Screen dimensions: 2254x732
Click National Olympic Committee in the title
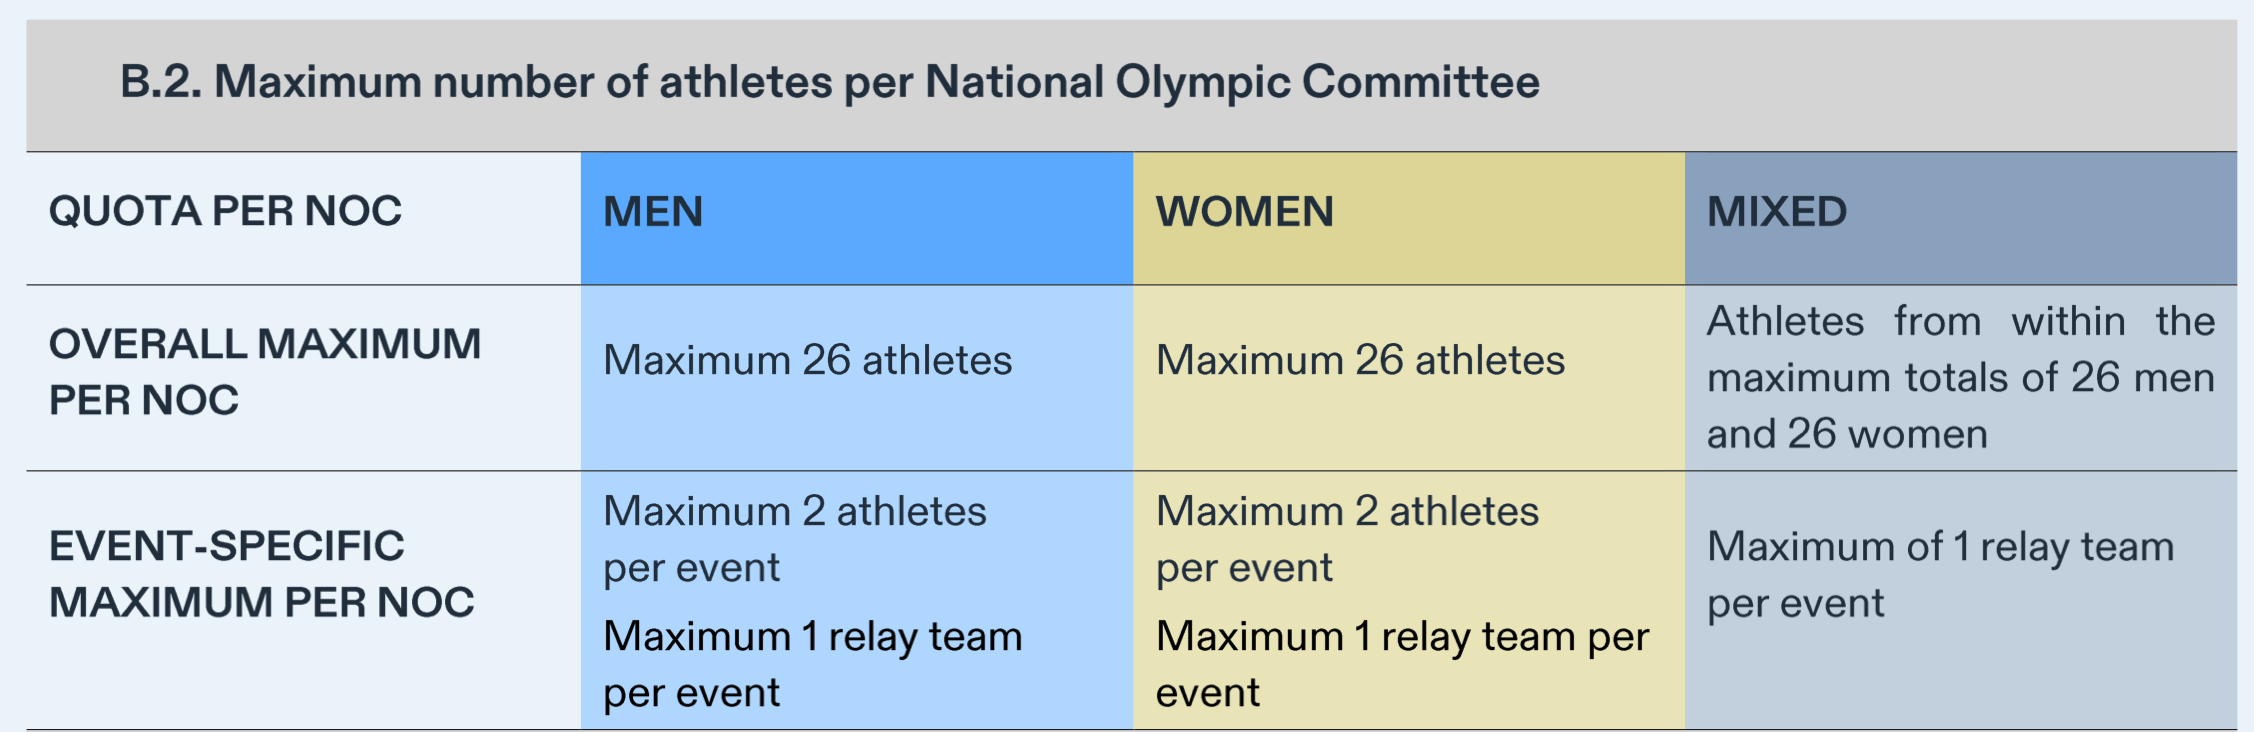[1232, 82]
